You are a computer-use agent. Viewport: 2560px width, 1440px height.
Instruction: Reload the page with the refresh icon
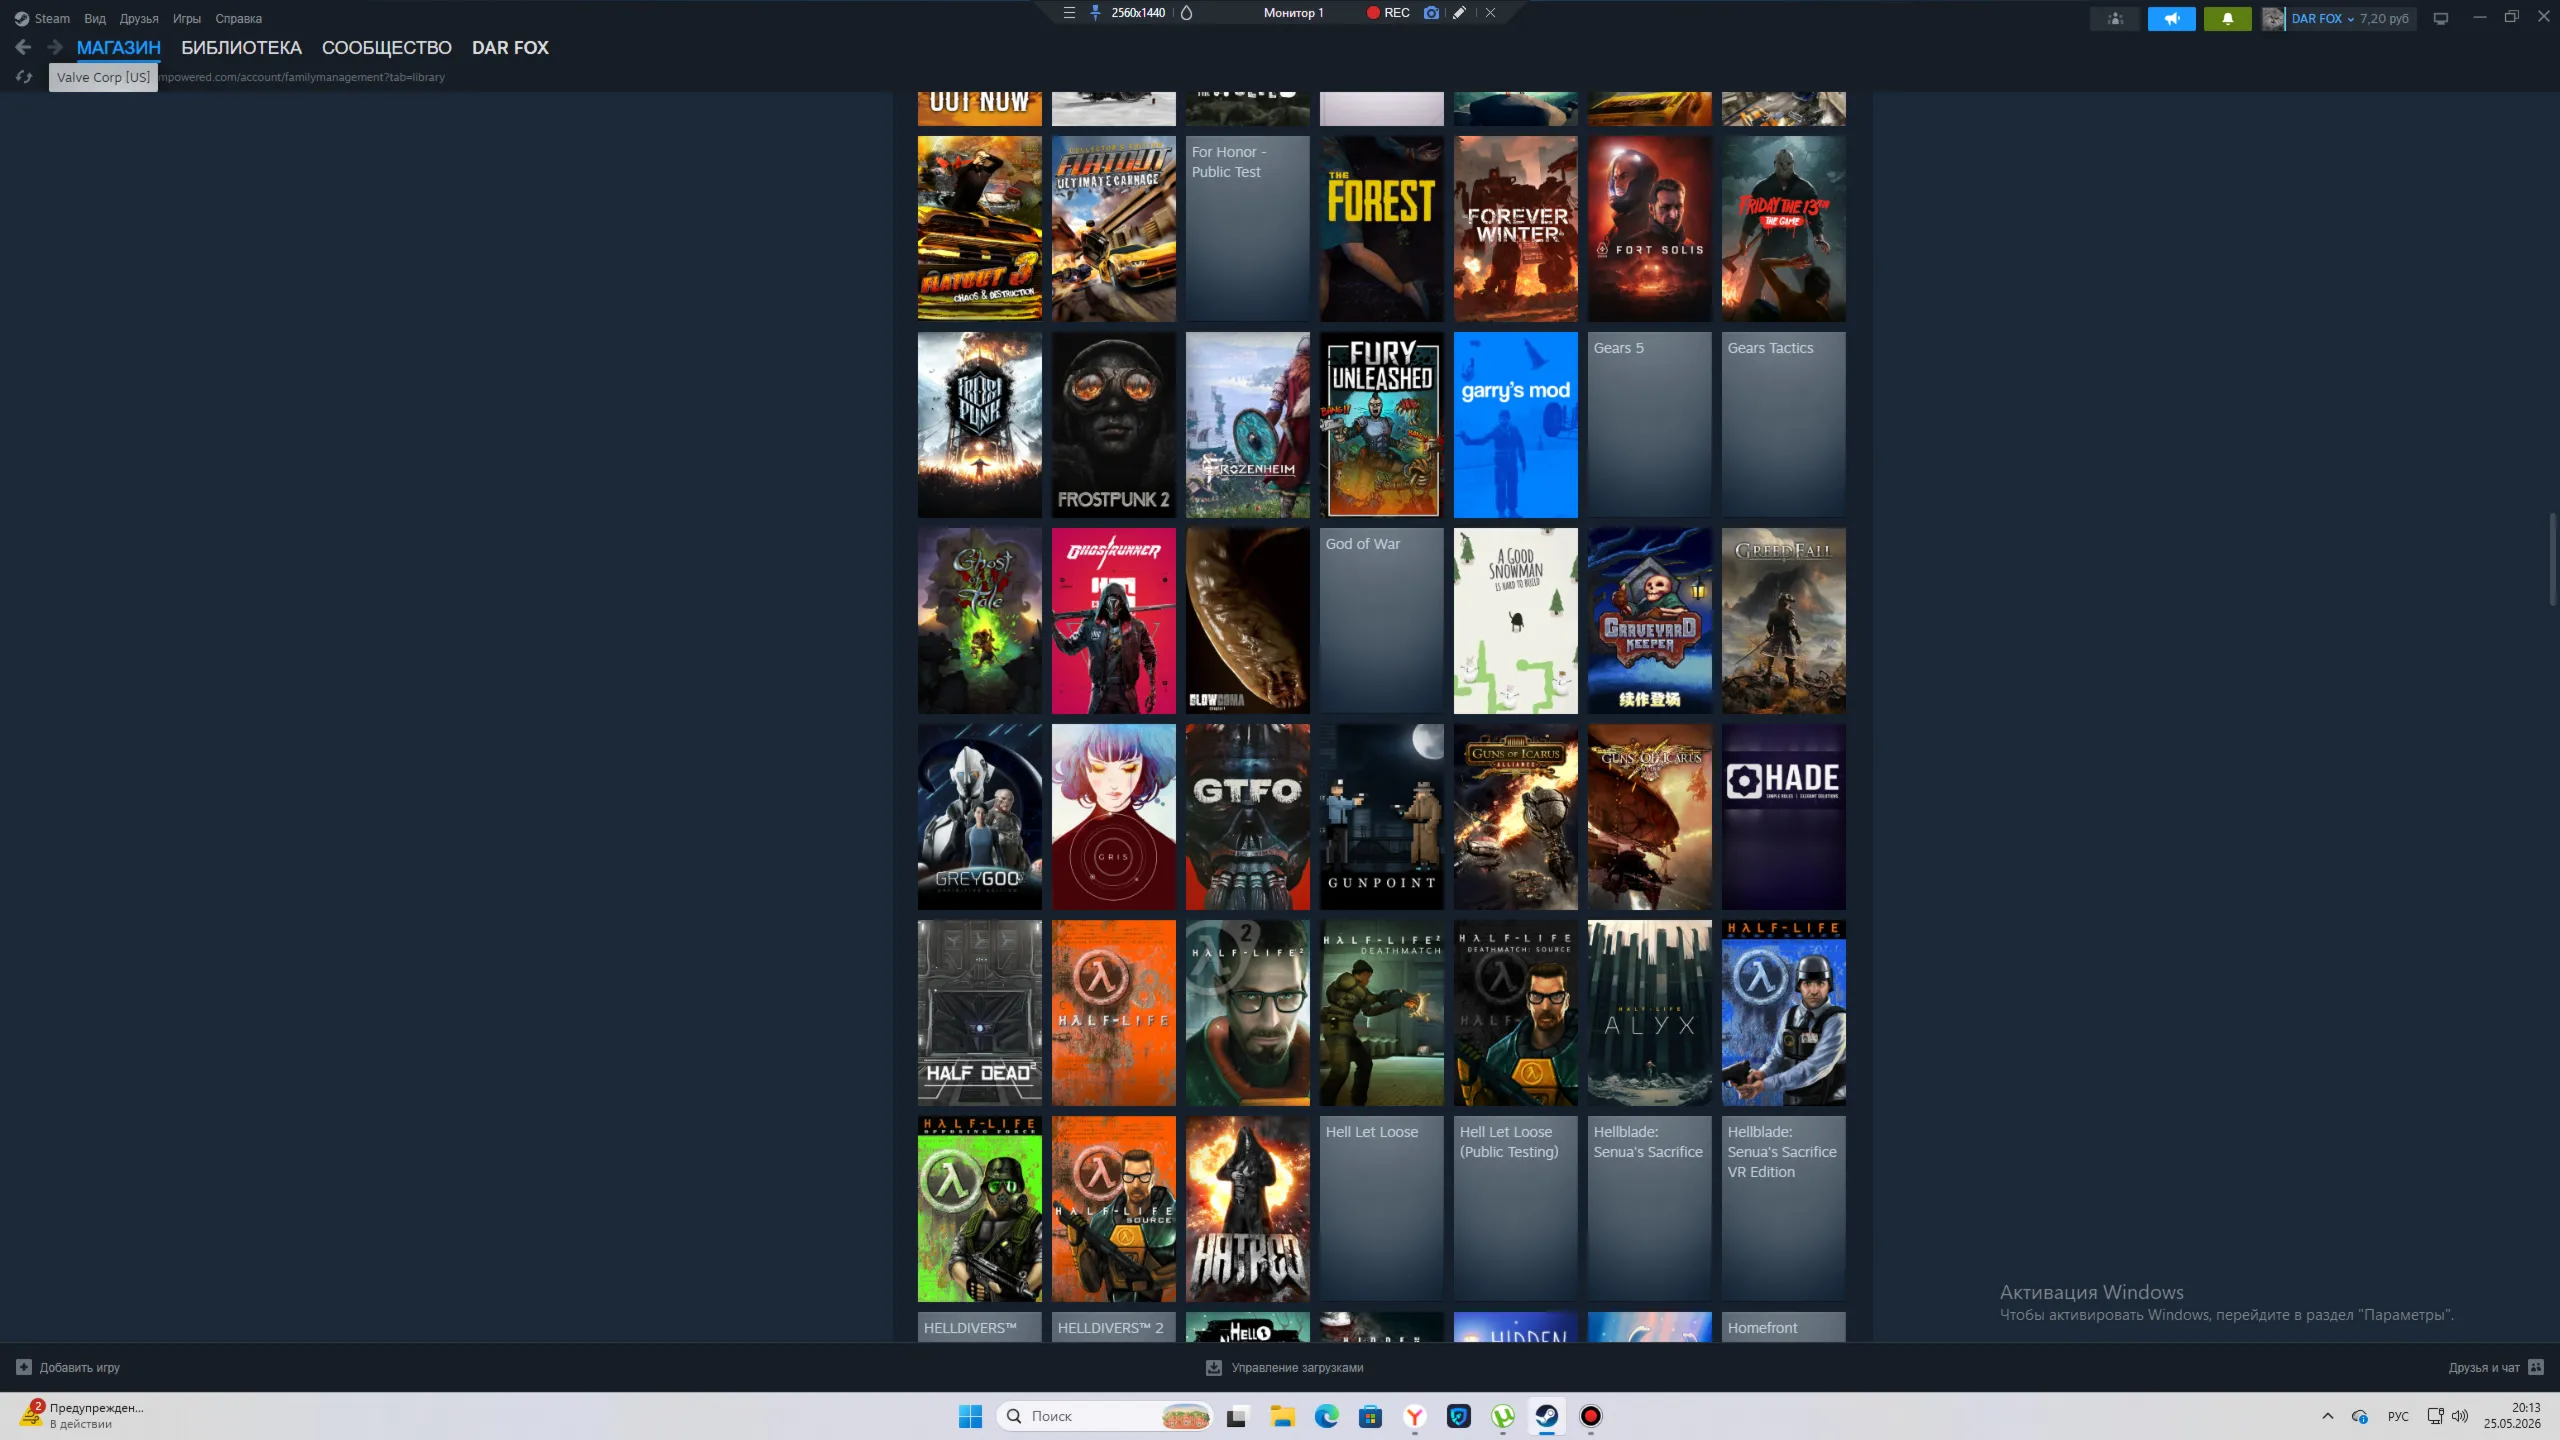(24, 77)
